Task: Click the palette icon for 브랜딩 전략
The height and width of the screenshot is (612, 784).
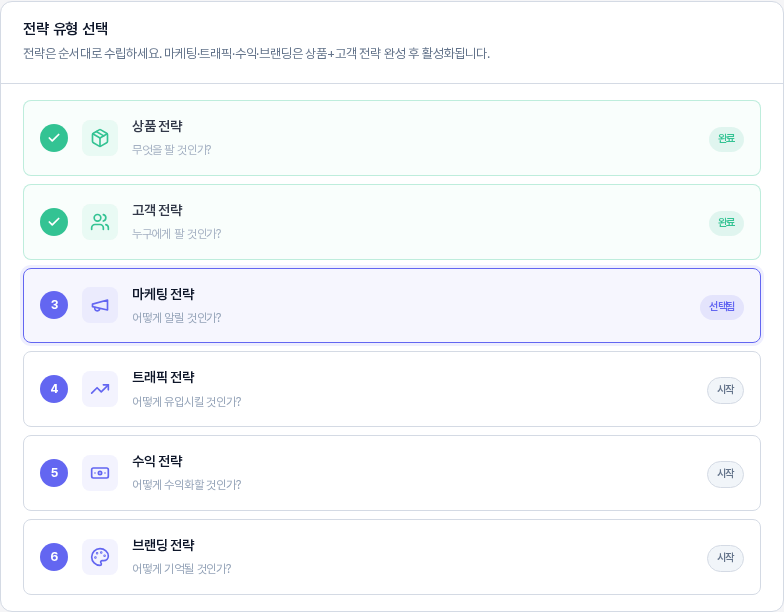Action: tap(100, 557)
